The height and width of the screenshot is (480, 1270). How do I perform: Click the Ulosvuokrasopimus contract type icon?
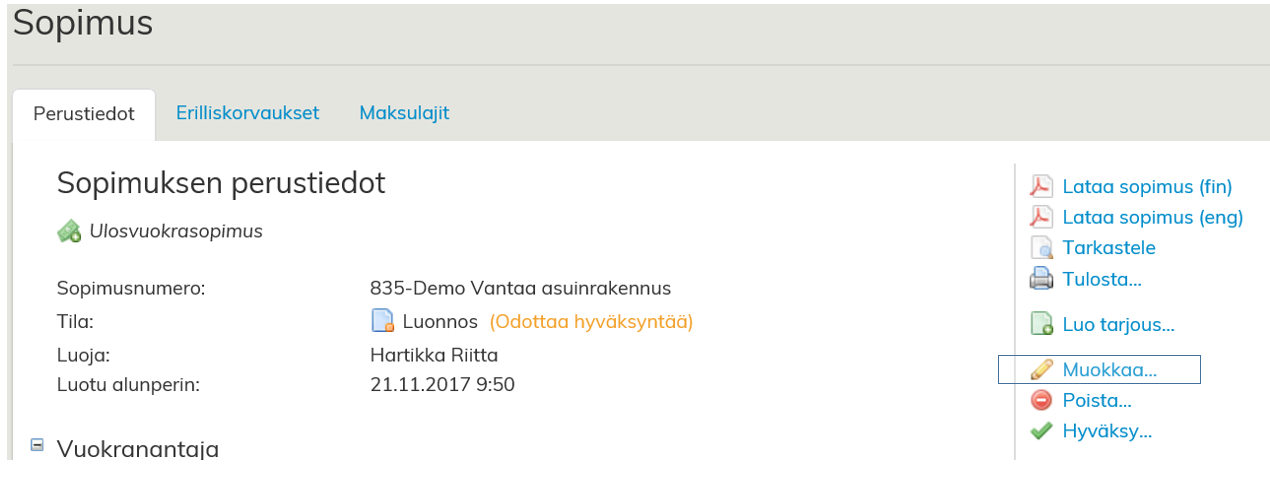click(69, 231)
